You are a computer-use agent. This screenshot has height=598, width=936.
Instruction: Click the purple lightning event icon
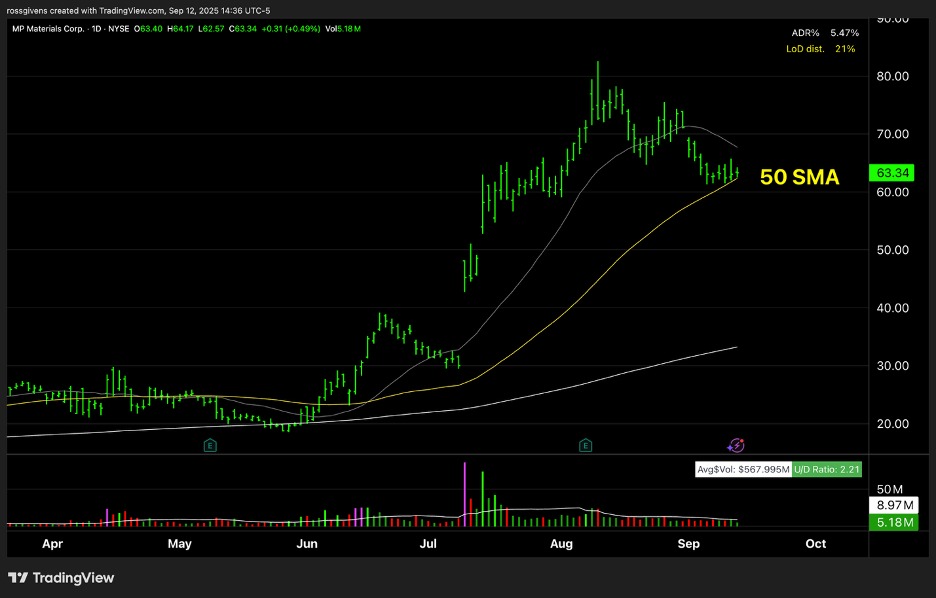736,445
